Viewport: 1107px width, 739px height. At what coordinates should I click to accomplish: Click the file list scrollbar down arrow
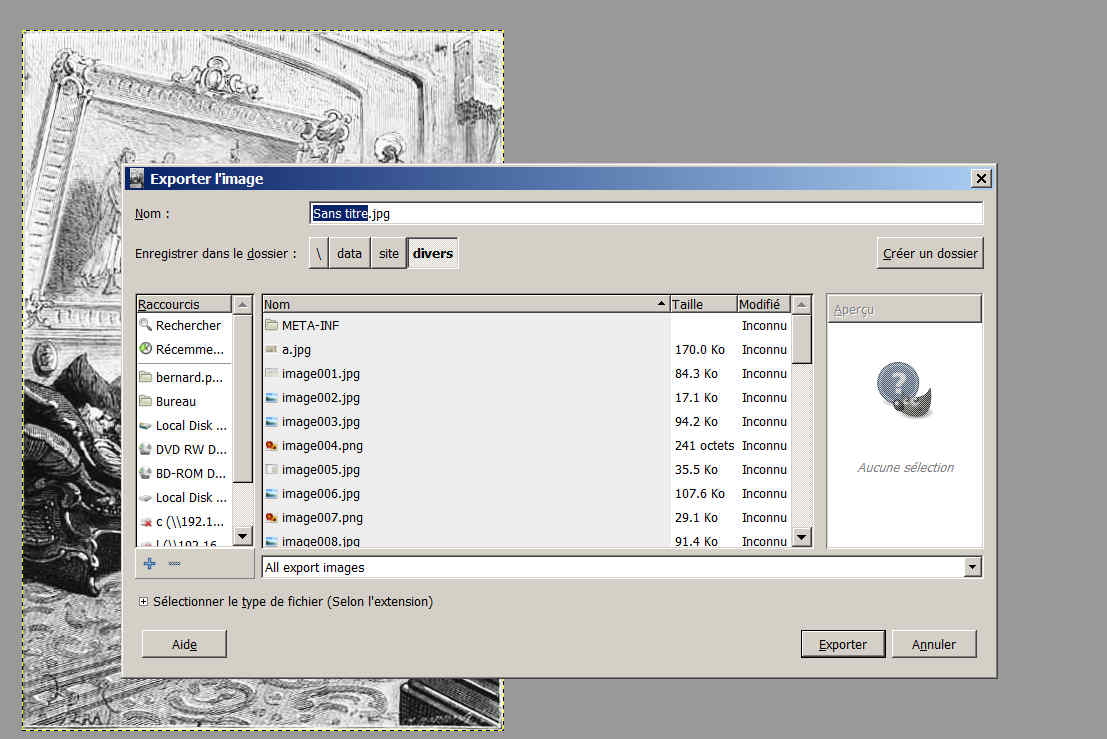pyautogui.click(x=801, y=538)
